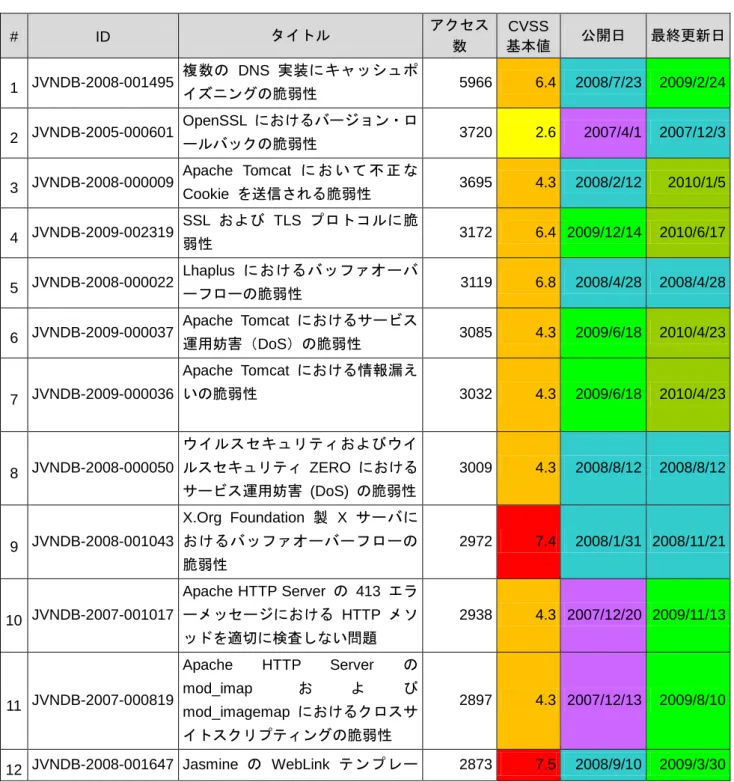Click the publish date 2008/2/12

[x=603, y=183]
